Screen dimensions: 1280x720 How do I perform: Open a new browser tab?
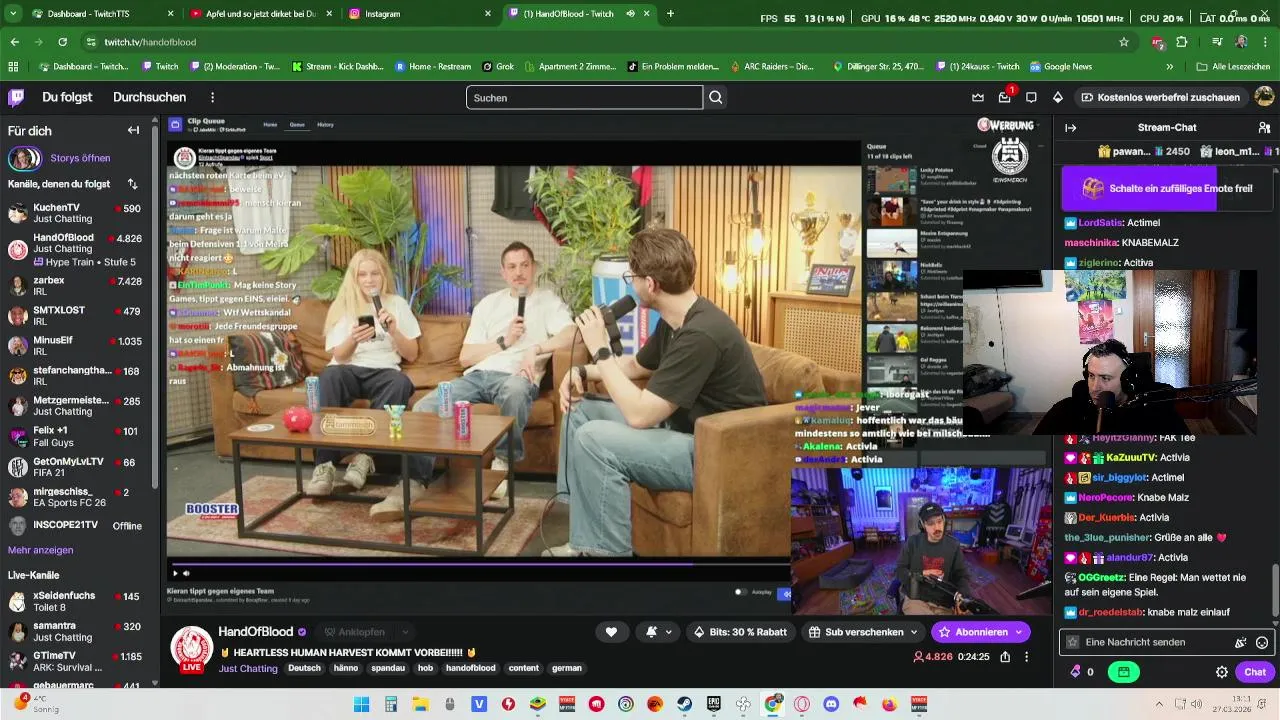click(x=670, y=14)
